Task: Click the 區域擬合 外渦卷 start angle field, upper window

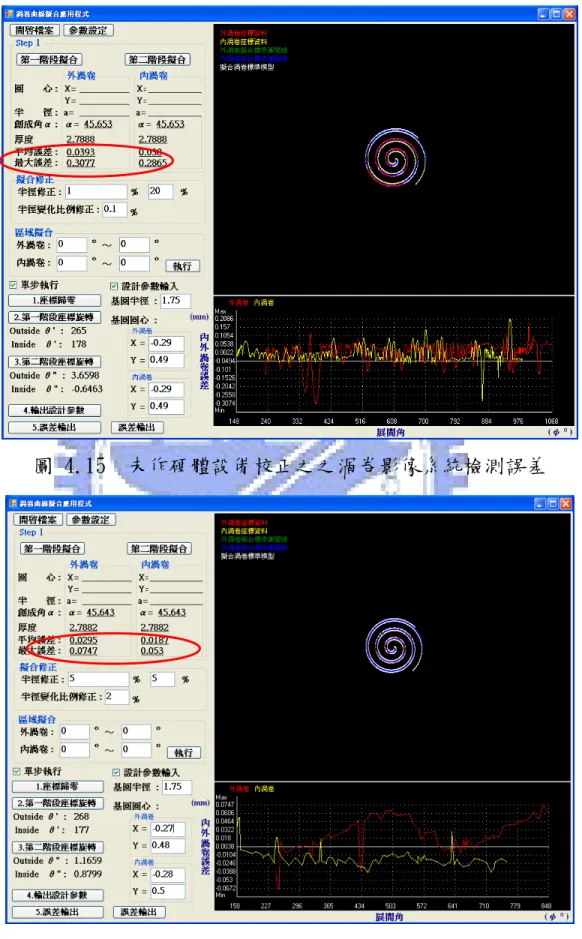Action: tap(71, 244)
